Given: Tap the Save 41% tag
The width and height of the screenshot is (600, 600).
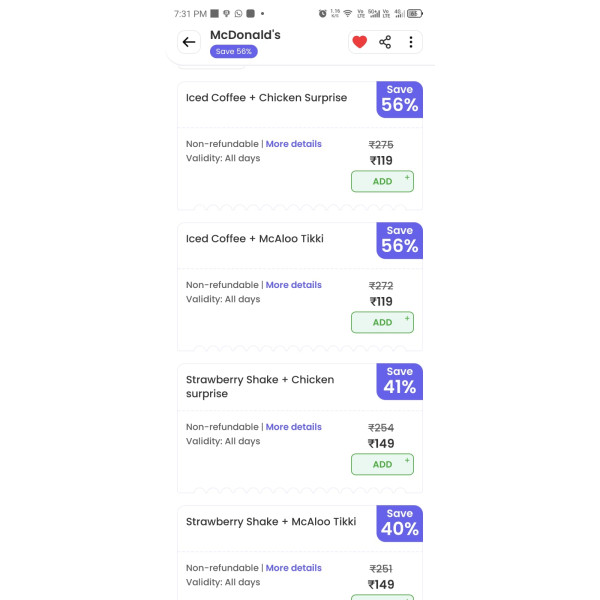Looking at the screenshot, I should 399,381.
